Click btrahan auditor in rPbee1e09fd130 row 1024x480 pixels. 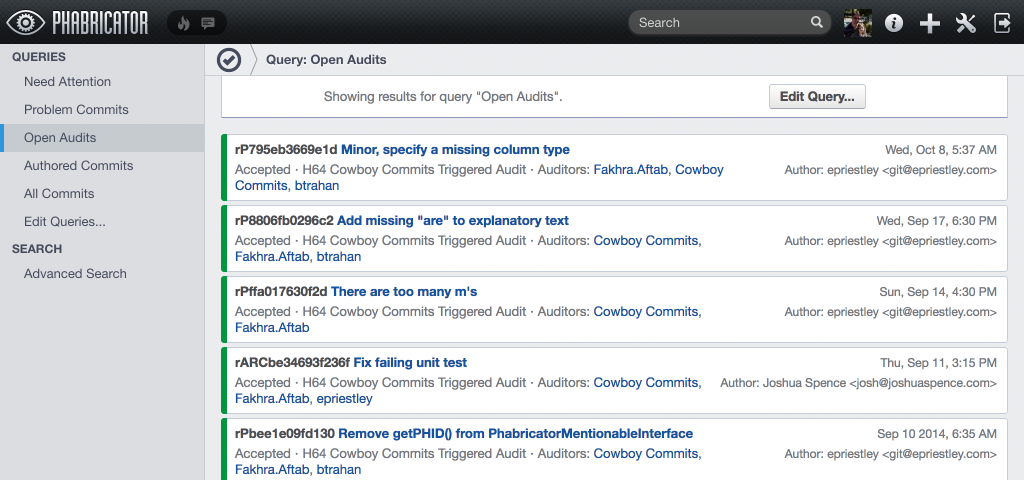(339, 470)
